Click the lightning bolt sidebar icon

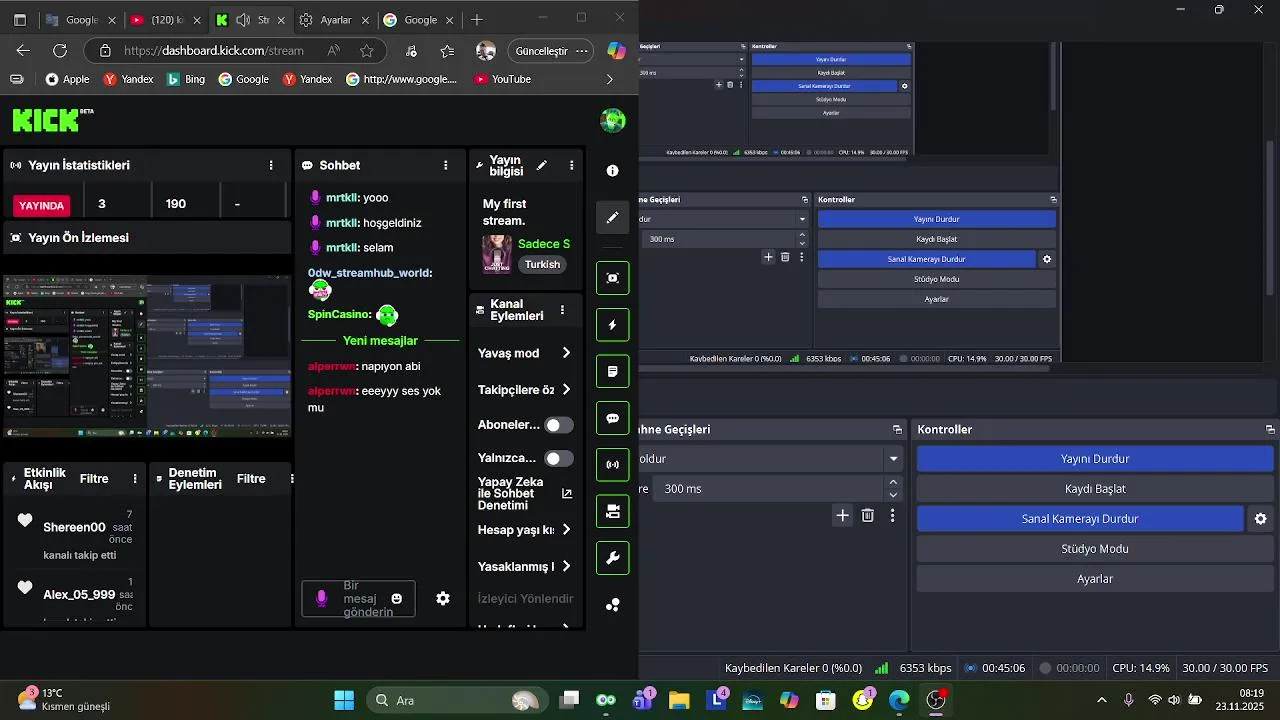[x=613, y=325]
